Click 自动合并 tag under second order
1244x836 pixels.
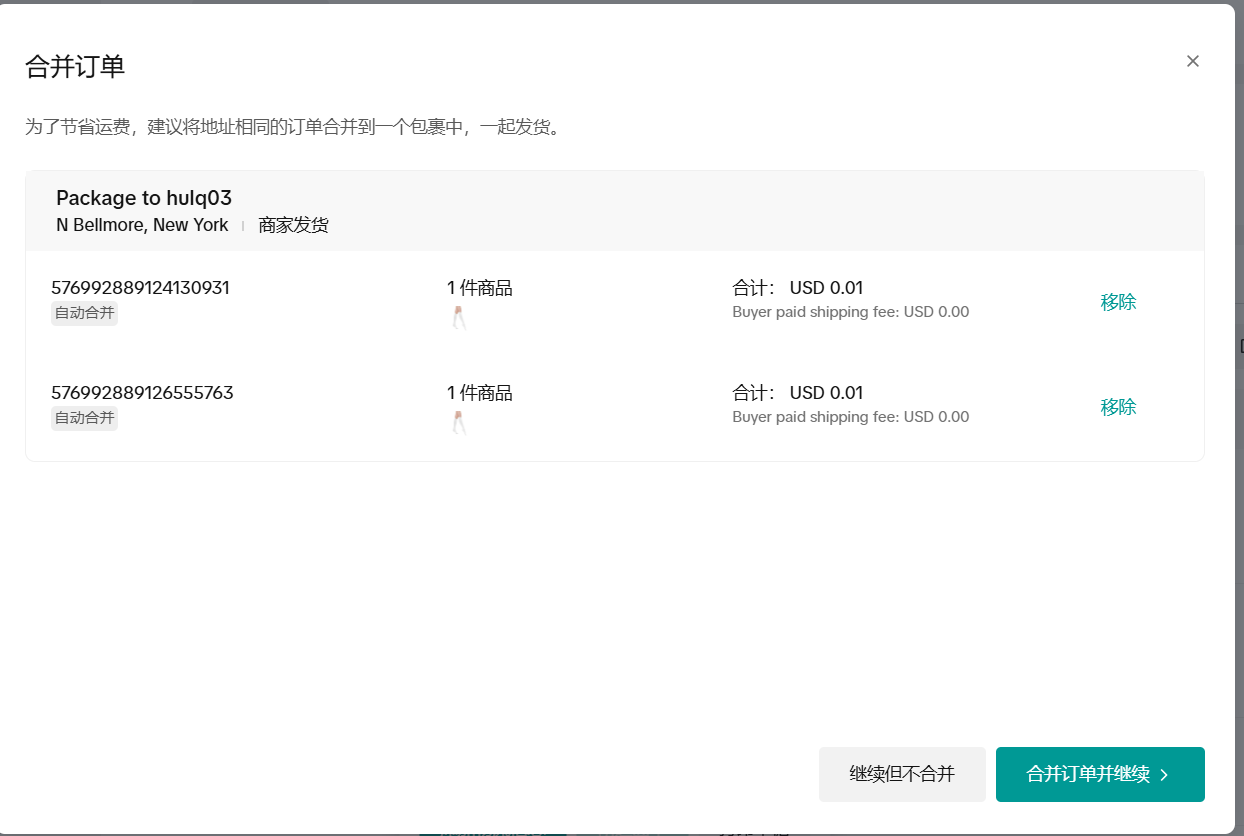(84, 419)
